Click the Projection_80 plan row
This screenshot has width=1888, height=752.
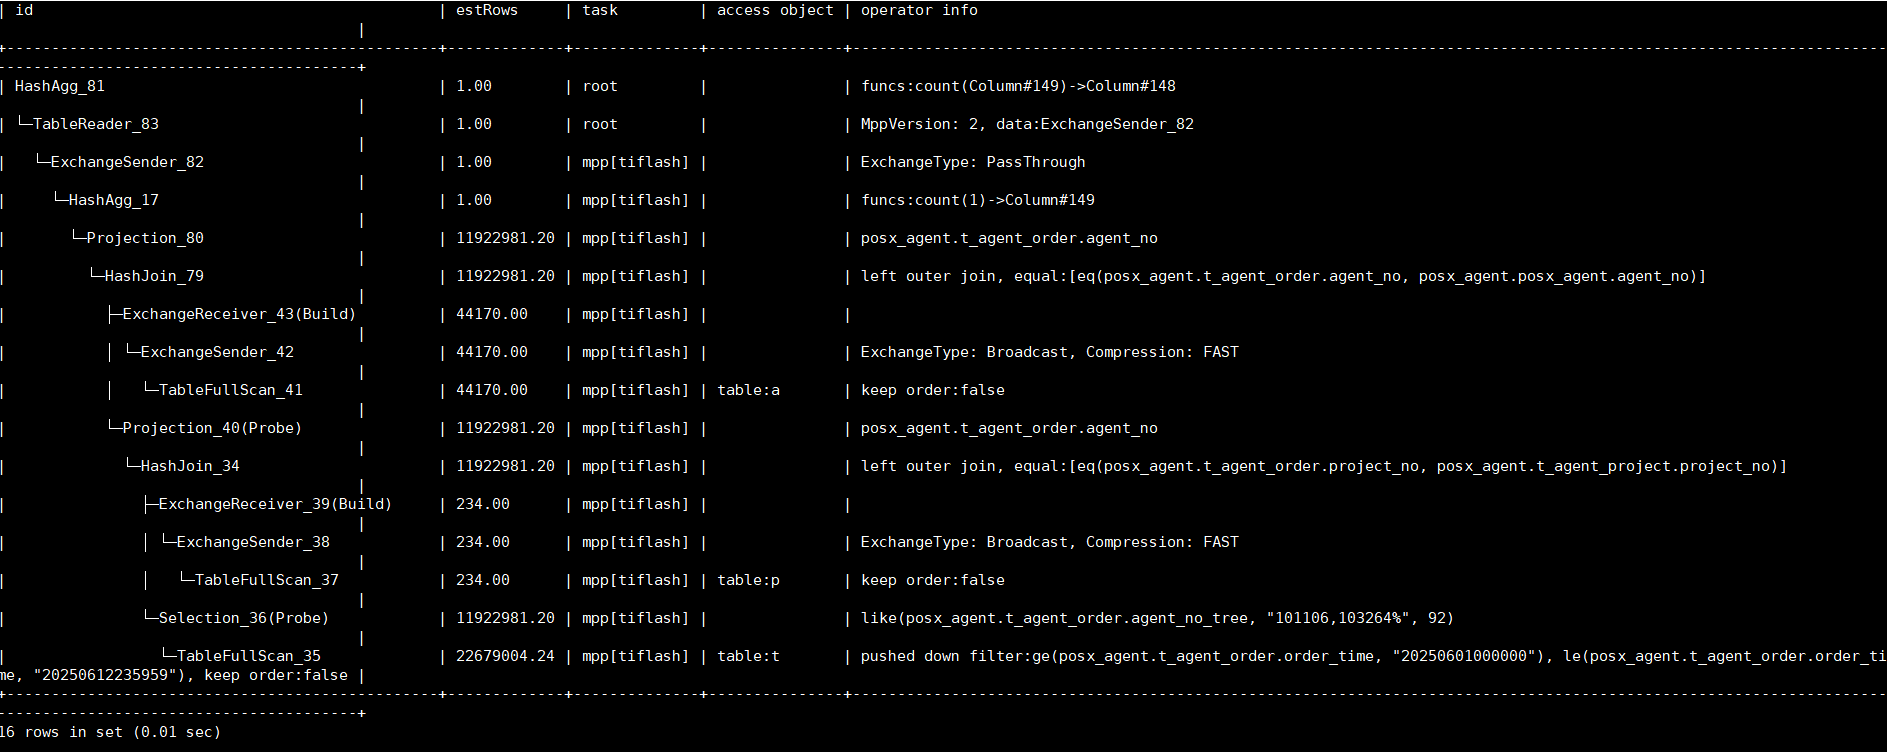145,238
